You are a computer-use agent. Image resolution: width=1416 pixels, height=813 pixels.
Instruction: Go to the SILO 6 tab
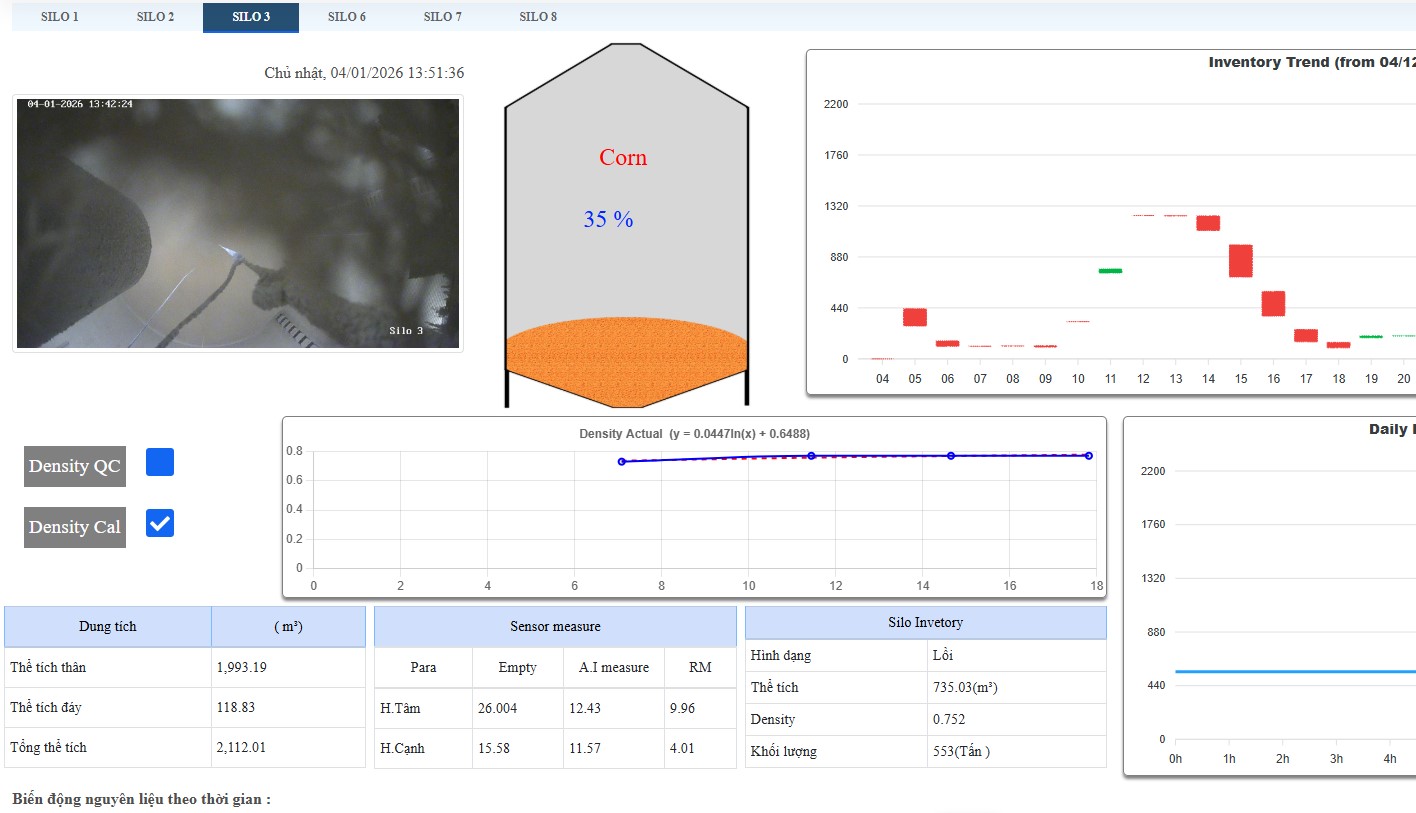347,17
